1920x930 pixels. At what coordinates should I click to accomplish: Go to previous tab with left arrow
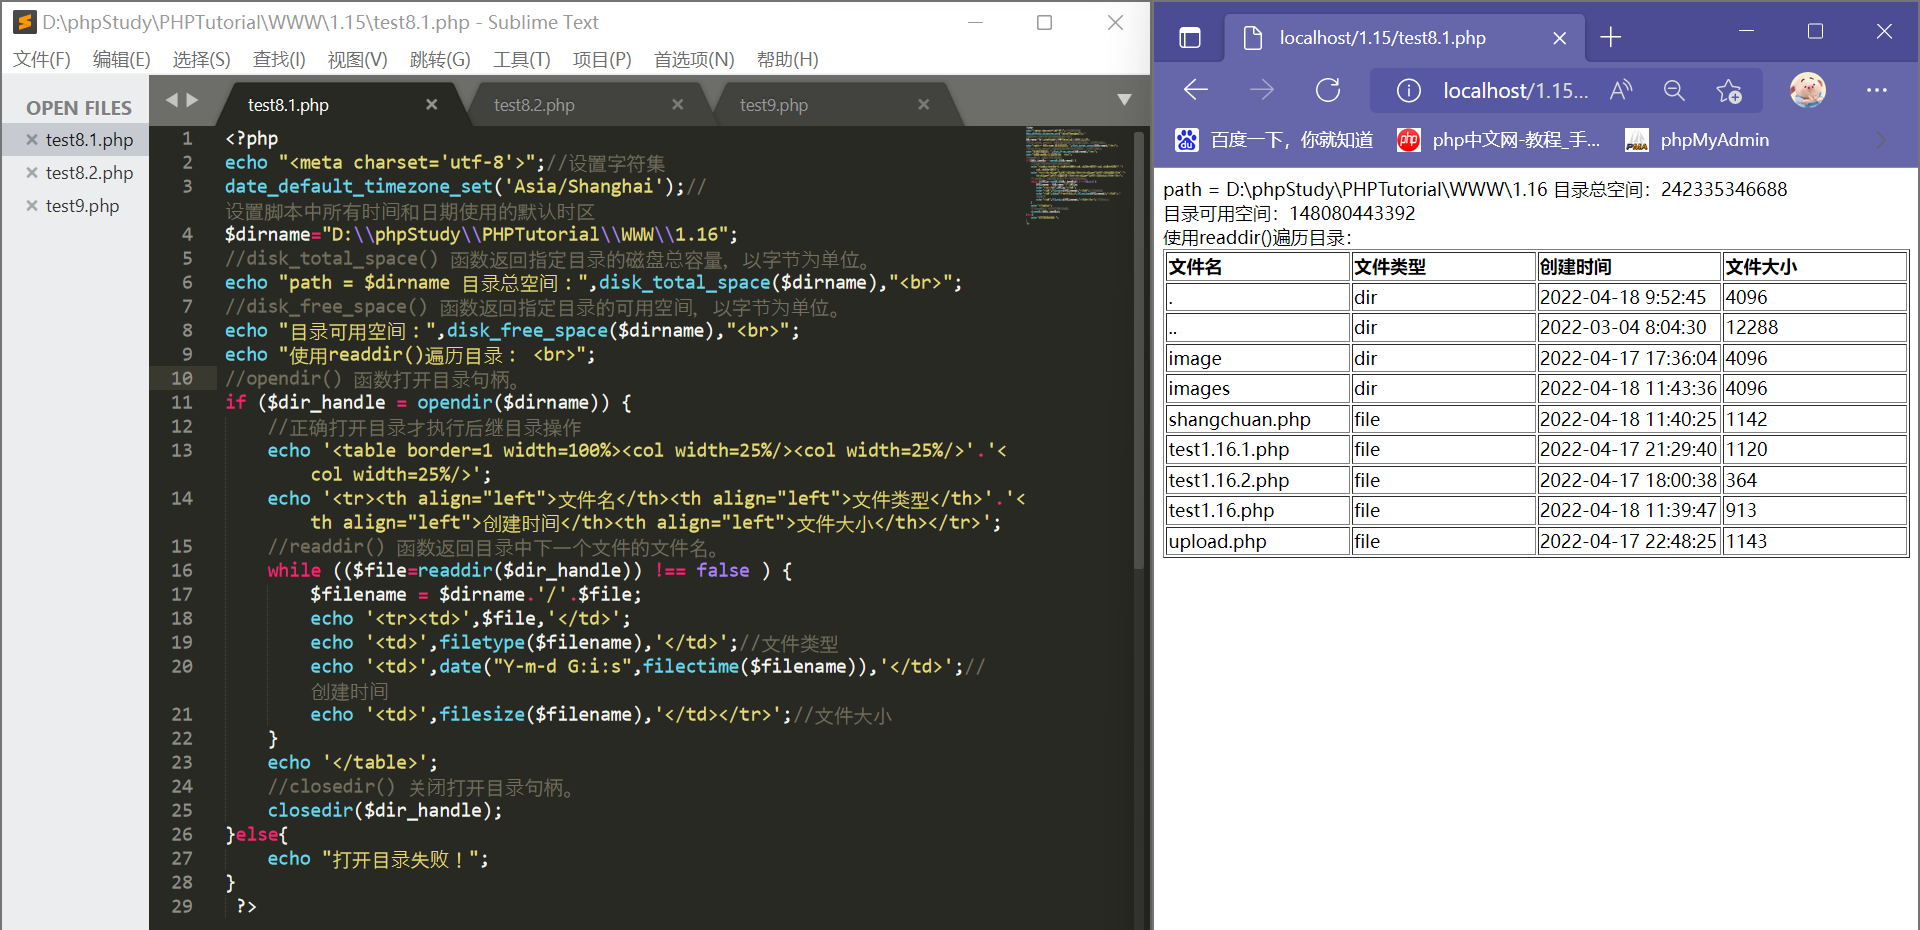[171, 100]
